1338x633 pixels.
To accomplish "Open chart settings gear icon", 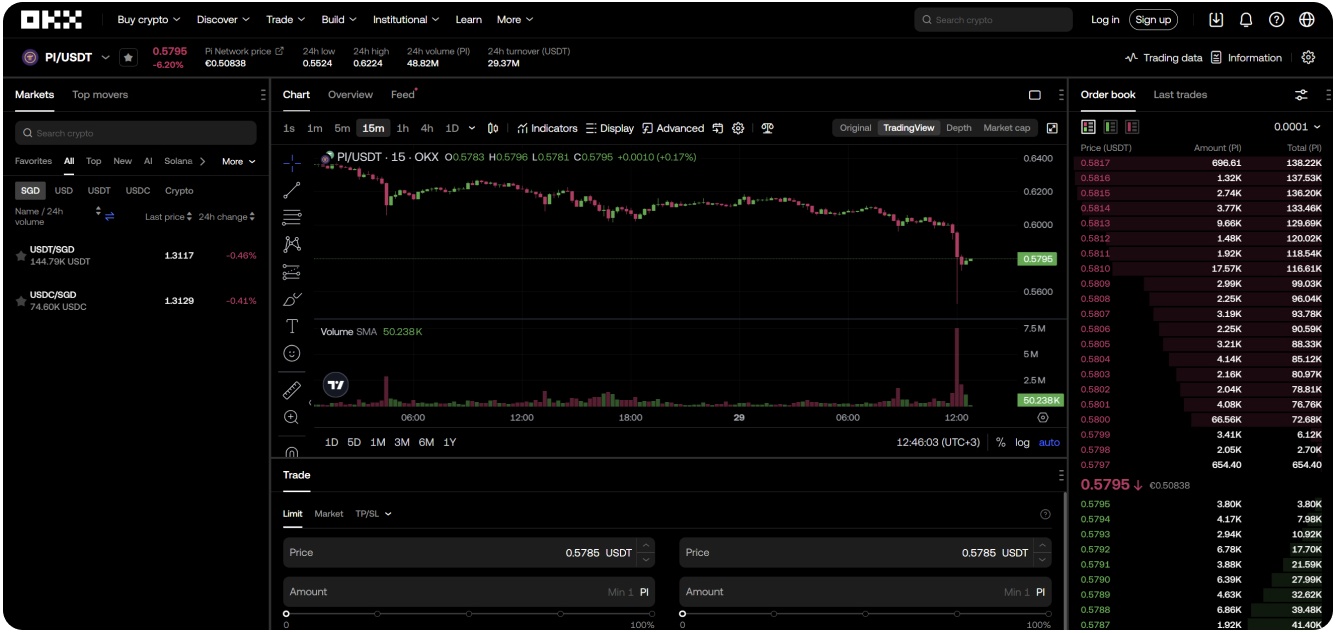I will [738, 128].
